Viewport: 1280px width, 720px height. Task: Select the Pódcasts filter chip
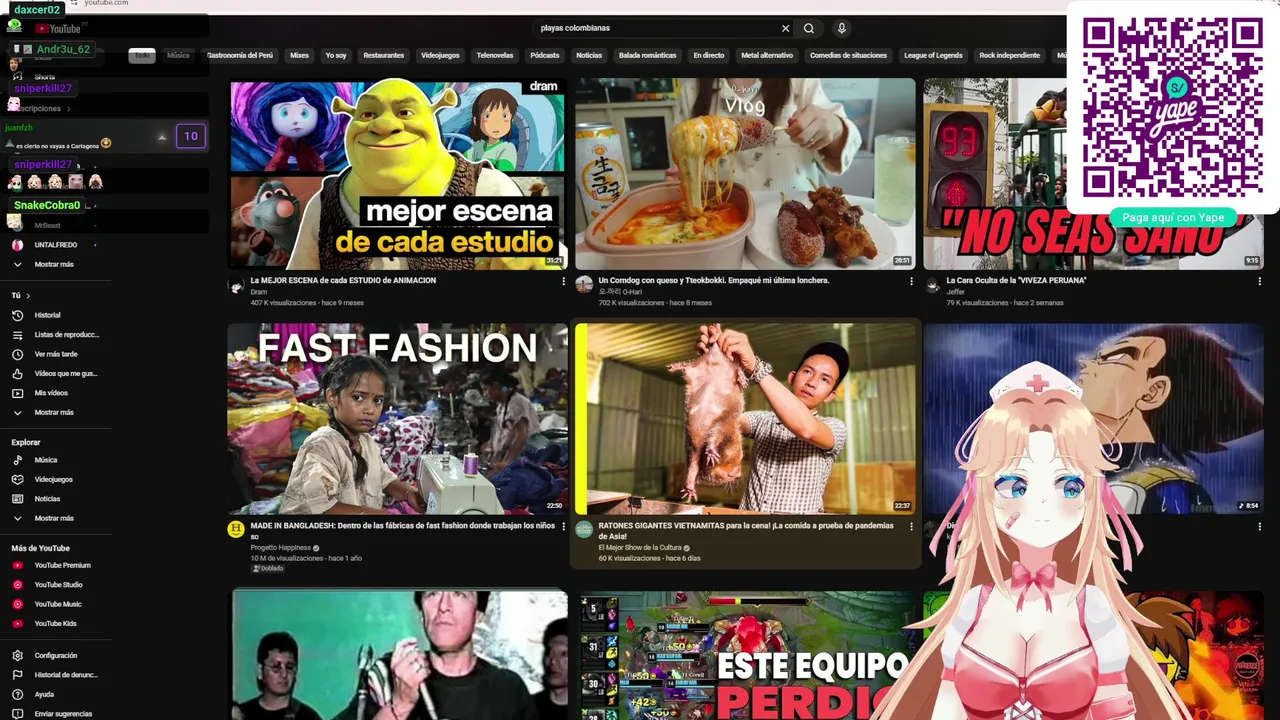(545, 55)
